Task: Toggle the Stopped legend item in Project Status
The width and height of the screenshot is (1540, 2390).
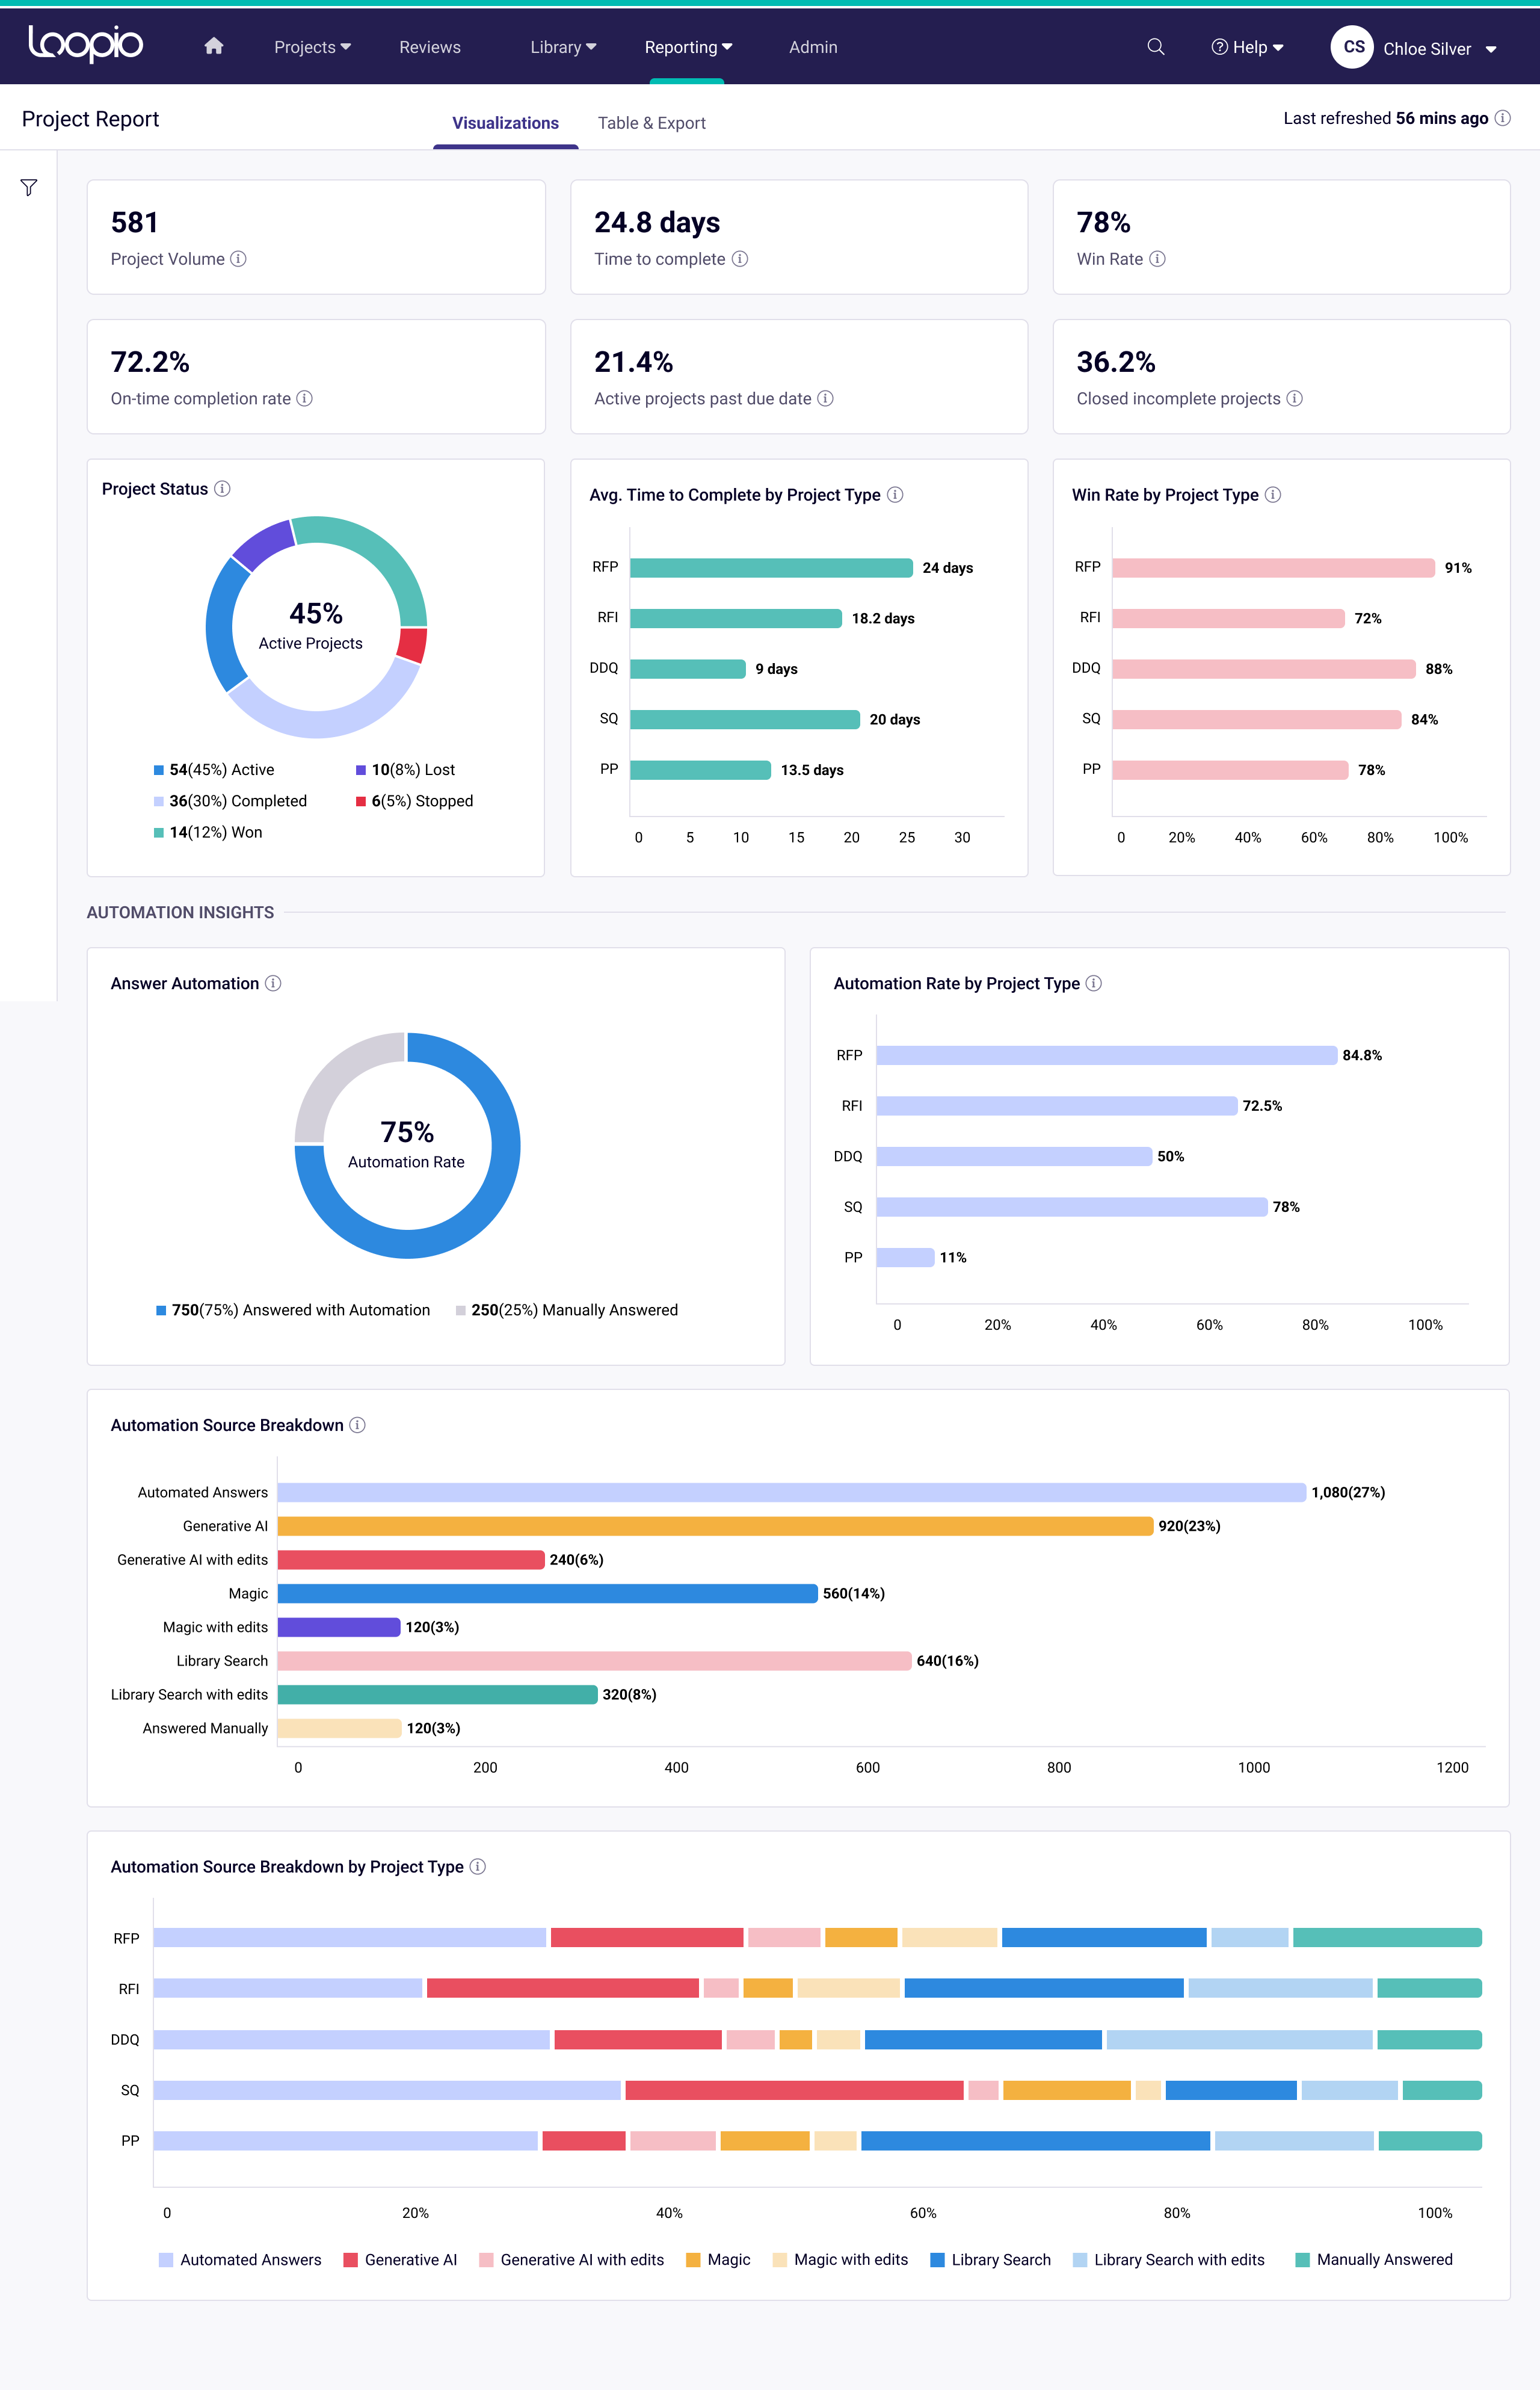Action: pos(415,801)
